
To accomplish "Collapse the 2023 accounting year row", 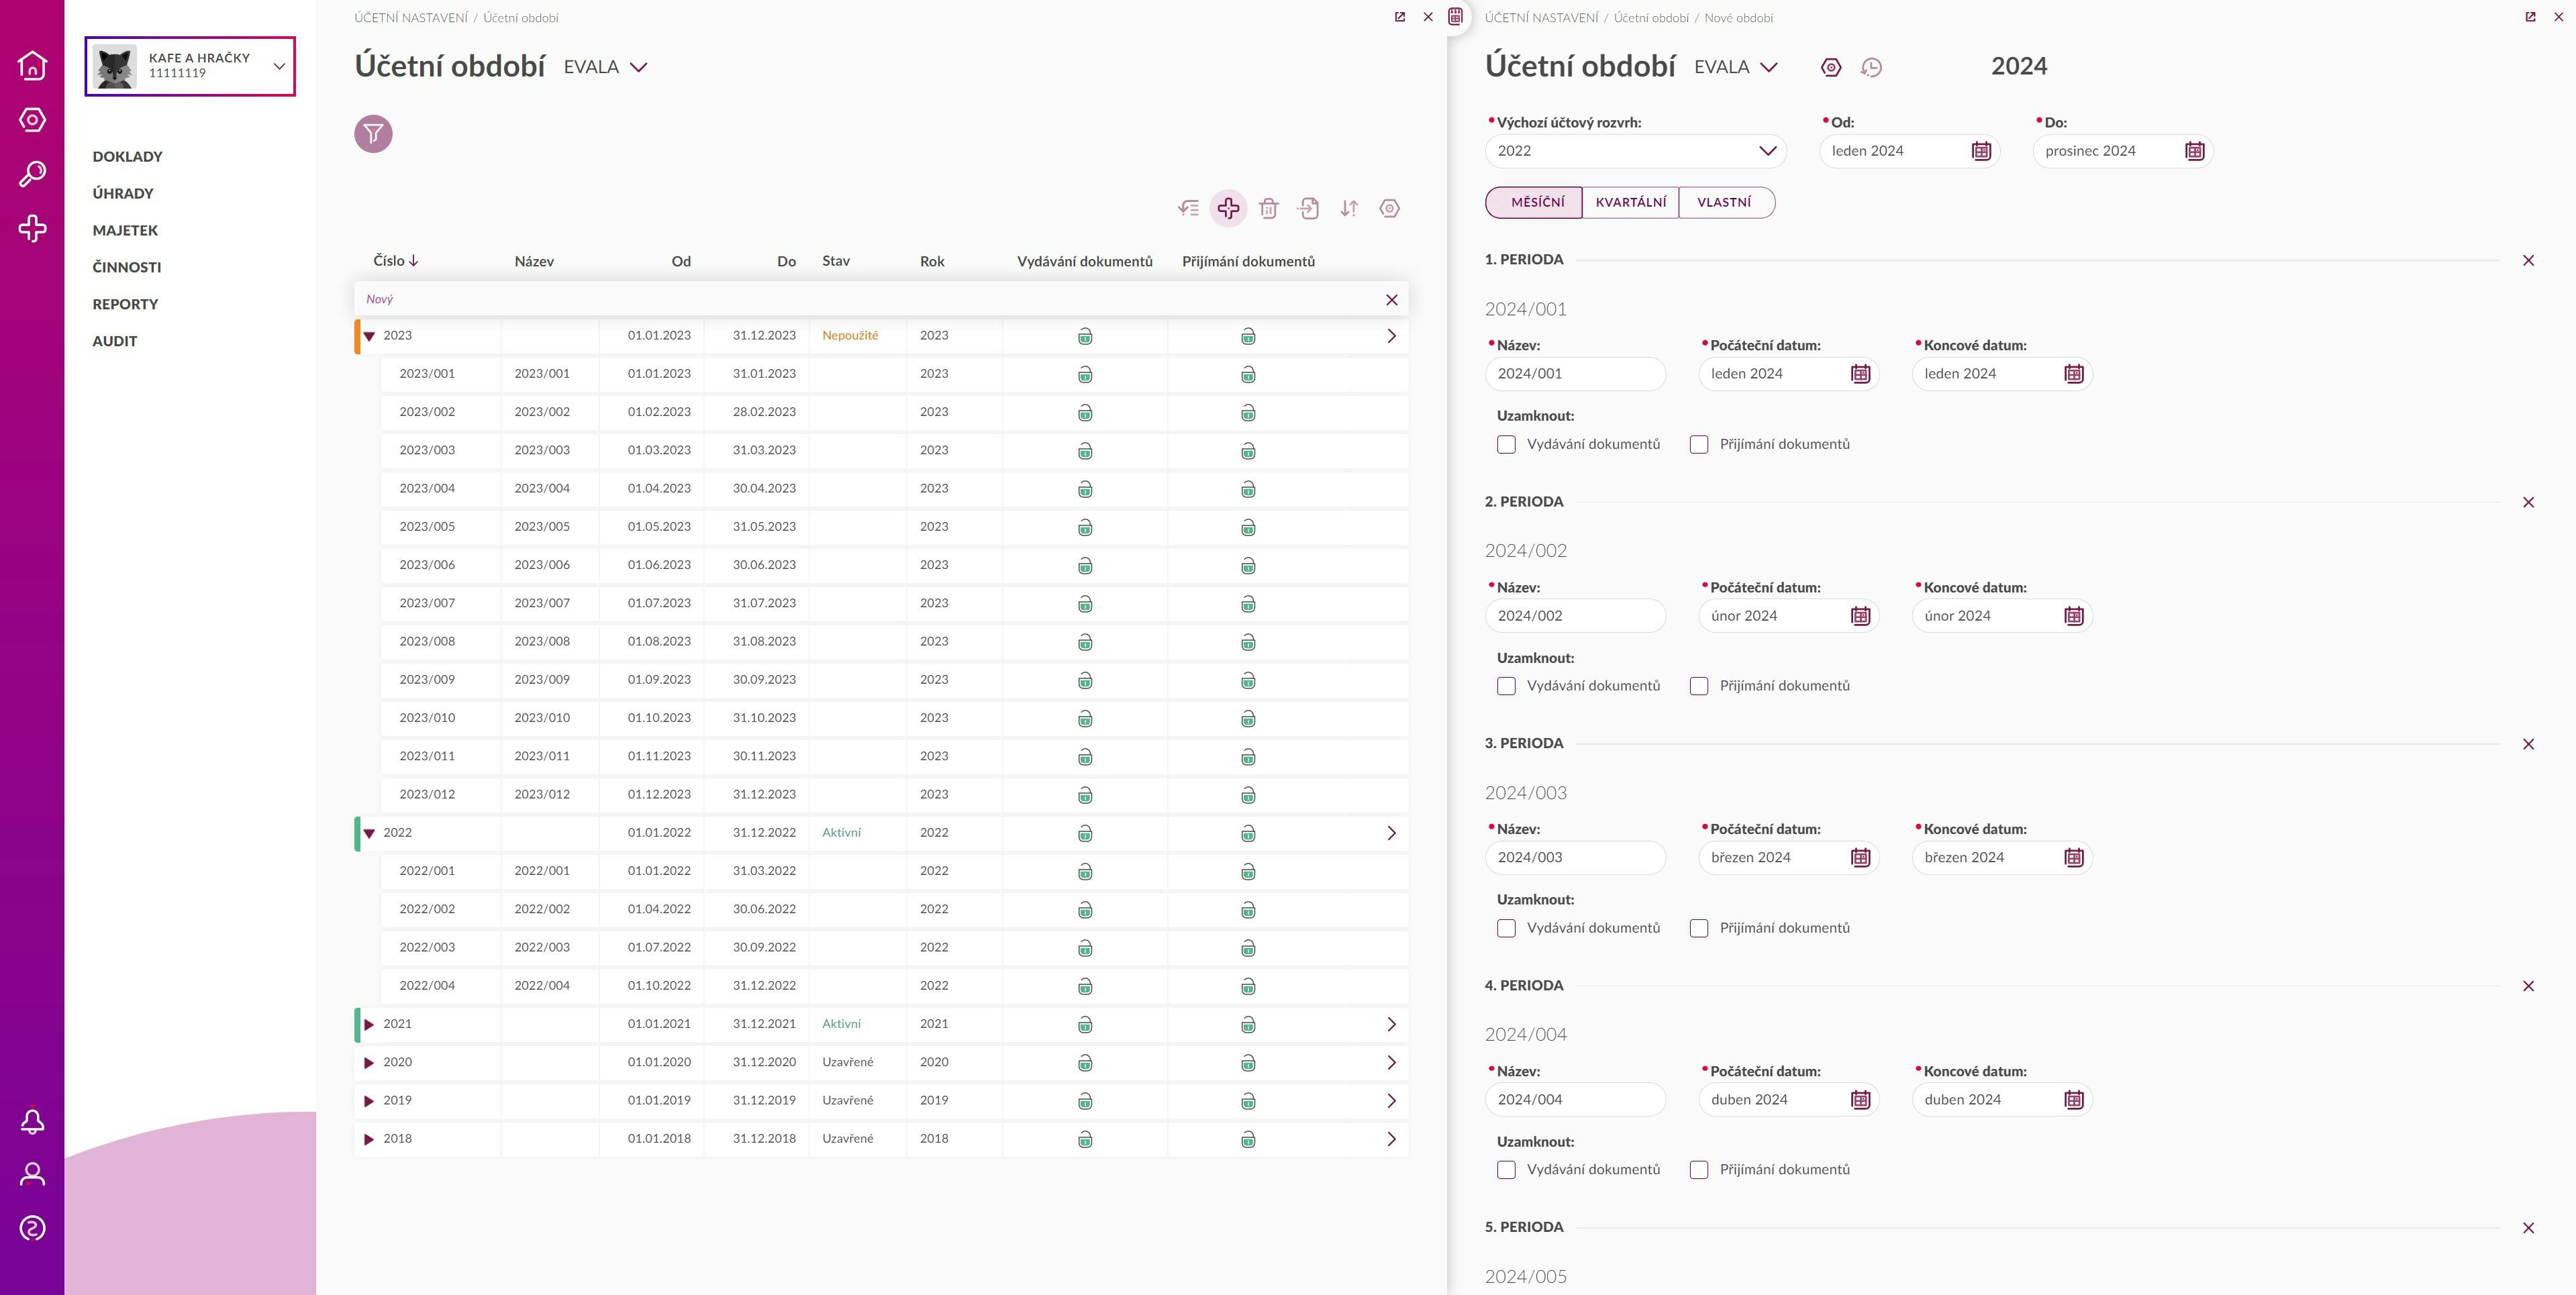I will [x=369, y=336].
